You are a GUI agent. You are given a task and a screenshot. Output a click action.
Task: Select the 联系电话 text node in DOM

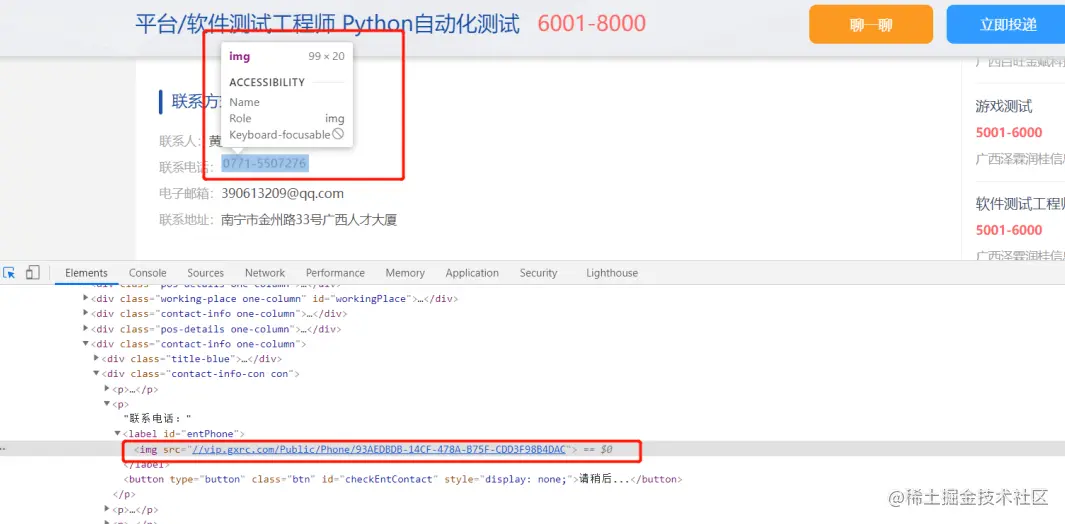pos(158,418)
